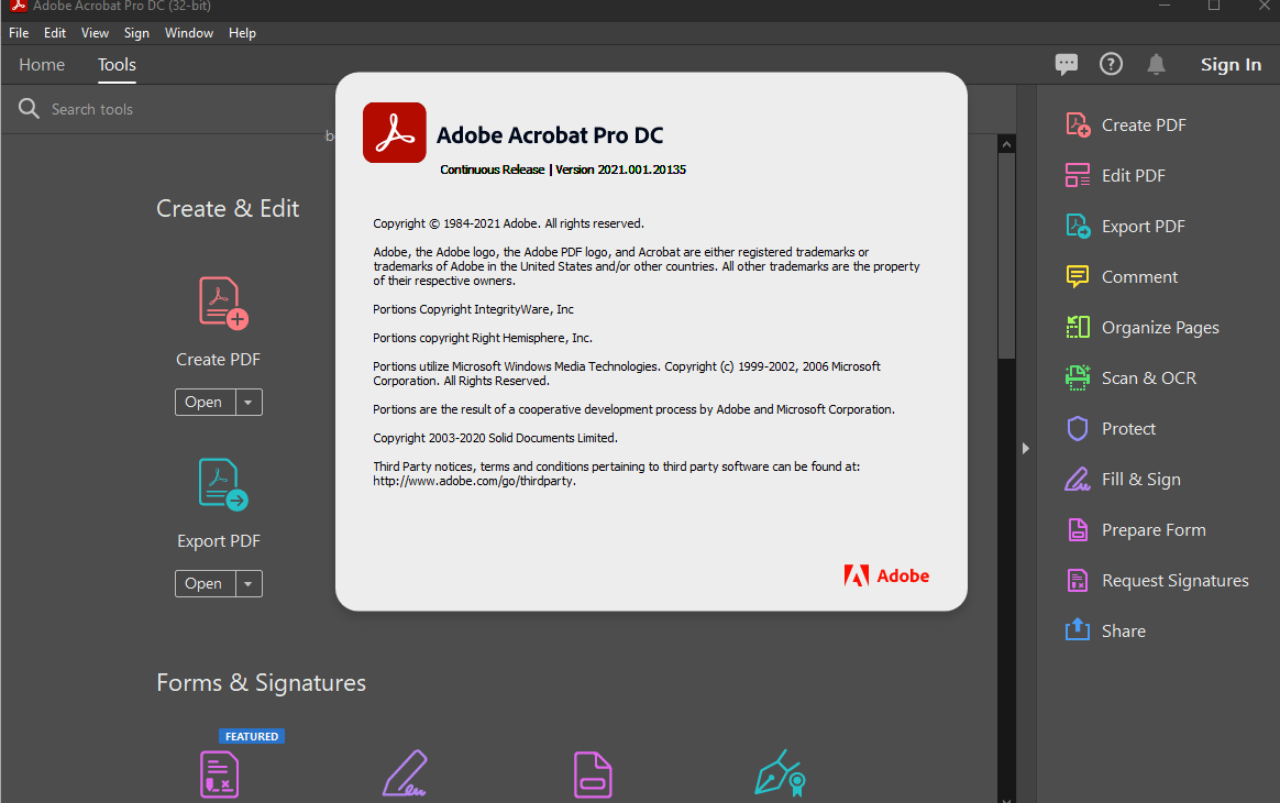
Task: Open the Export PDF sidebar icon
Action: point(1077,226)
